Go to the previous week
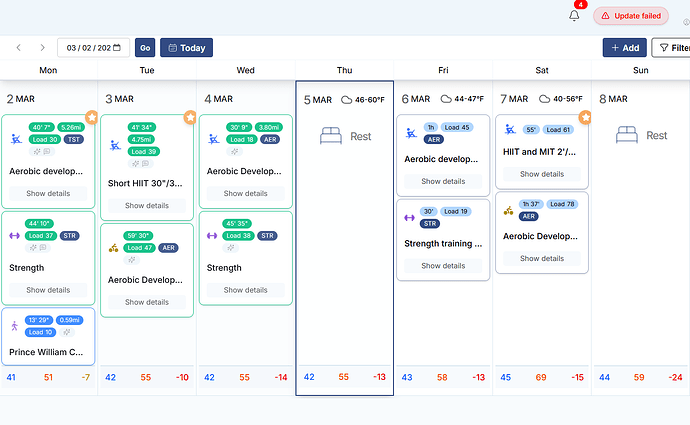Image resolution: width=690 pixels, height=425 pixels. (x=18, y=47)
